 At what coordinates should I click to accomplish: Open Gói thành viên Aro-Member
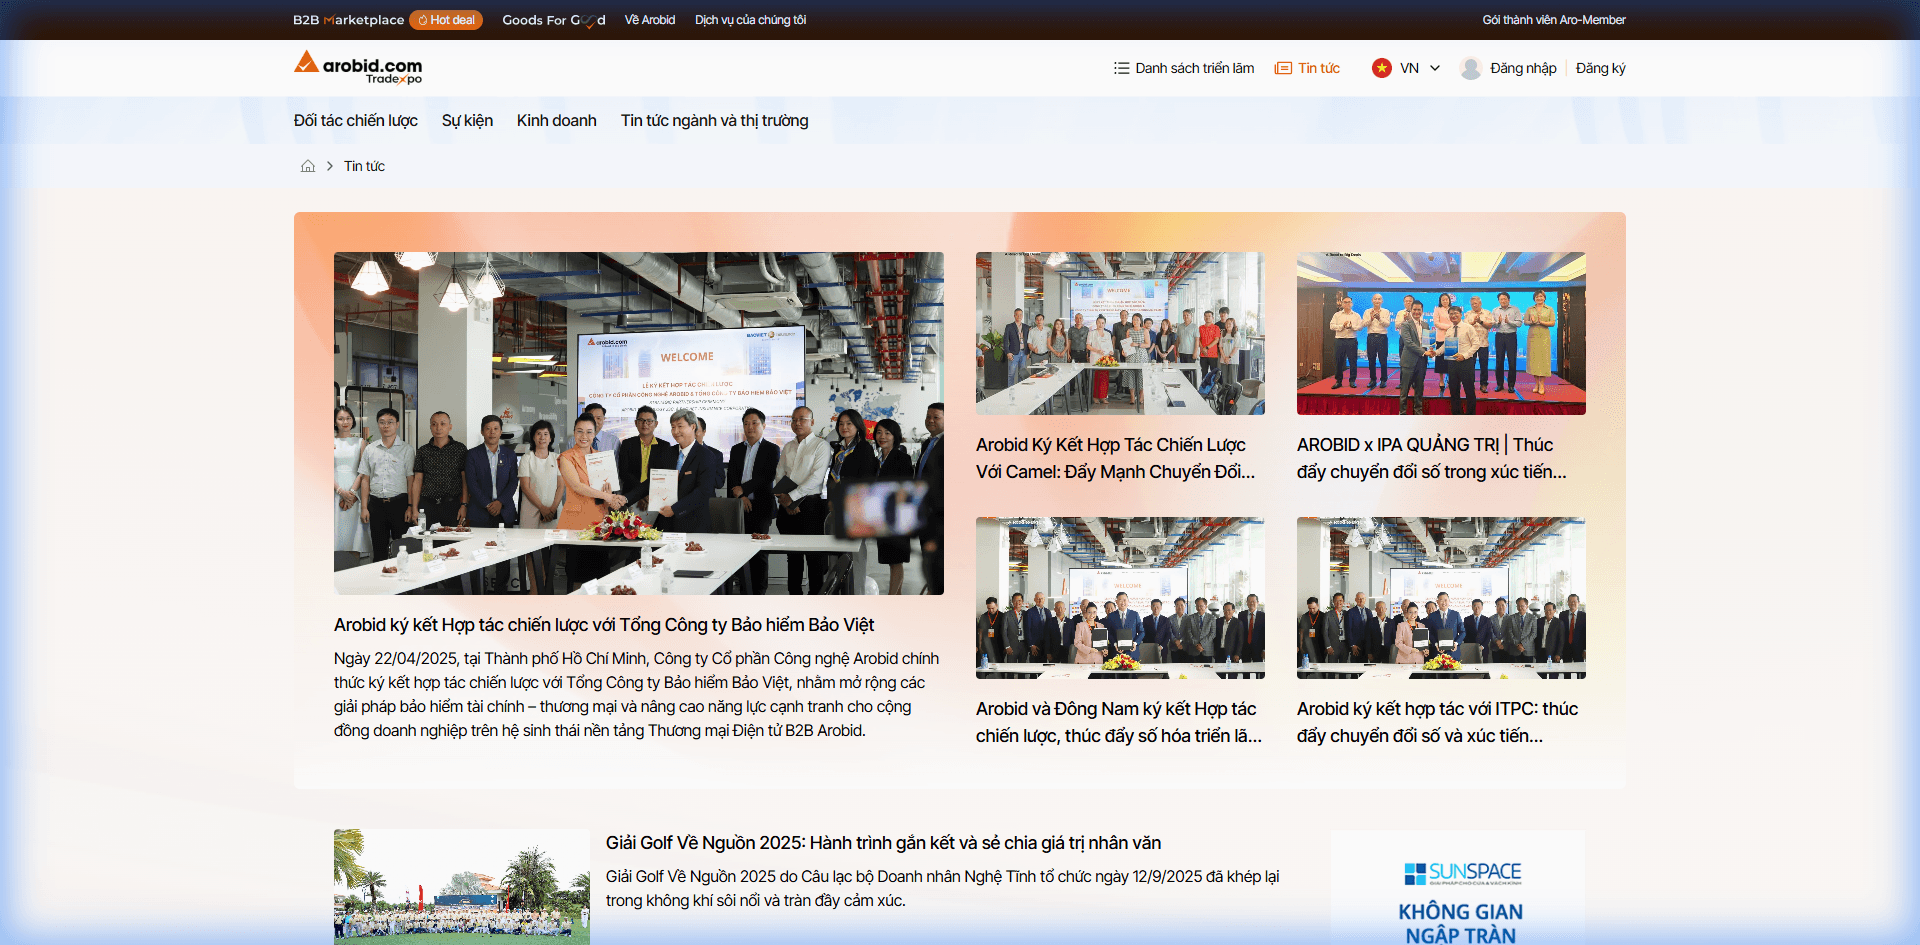point(1554,19)
